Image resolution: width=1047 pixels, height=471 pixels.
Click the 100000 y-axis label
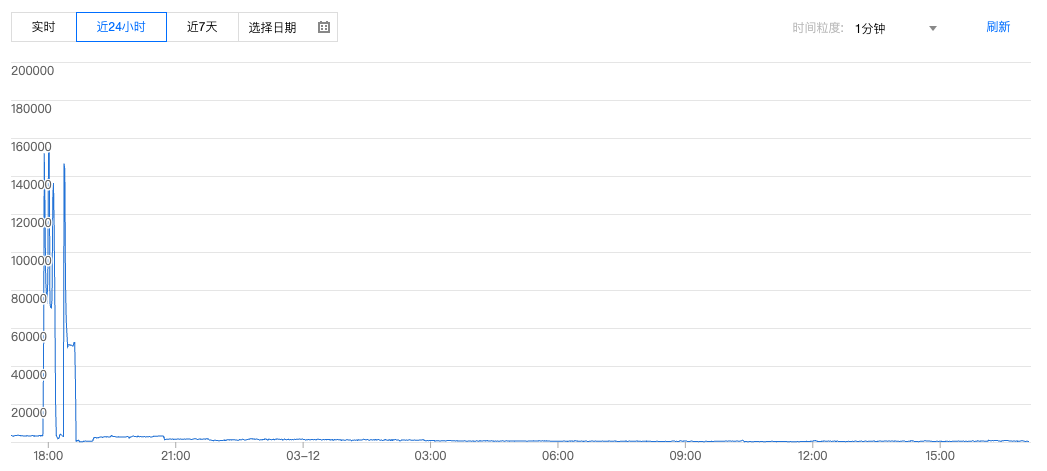pyautogui.click(x=32, y=260)
